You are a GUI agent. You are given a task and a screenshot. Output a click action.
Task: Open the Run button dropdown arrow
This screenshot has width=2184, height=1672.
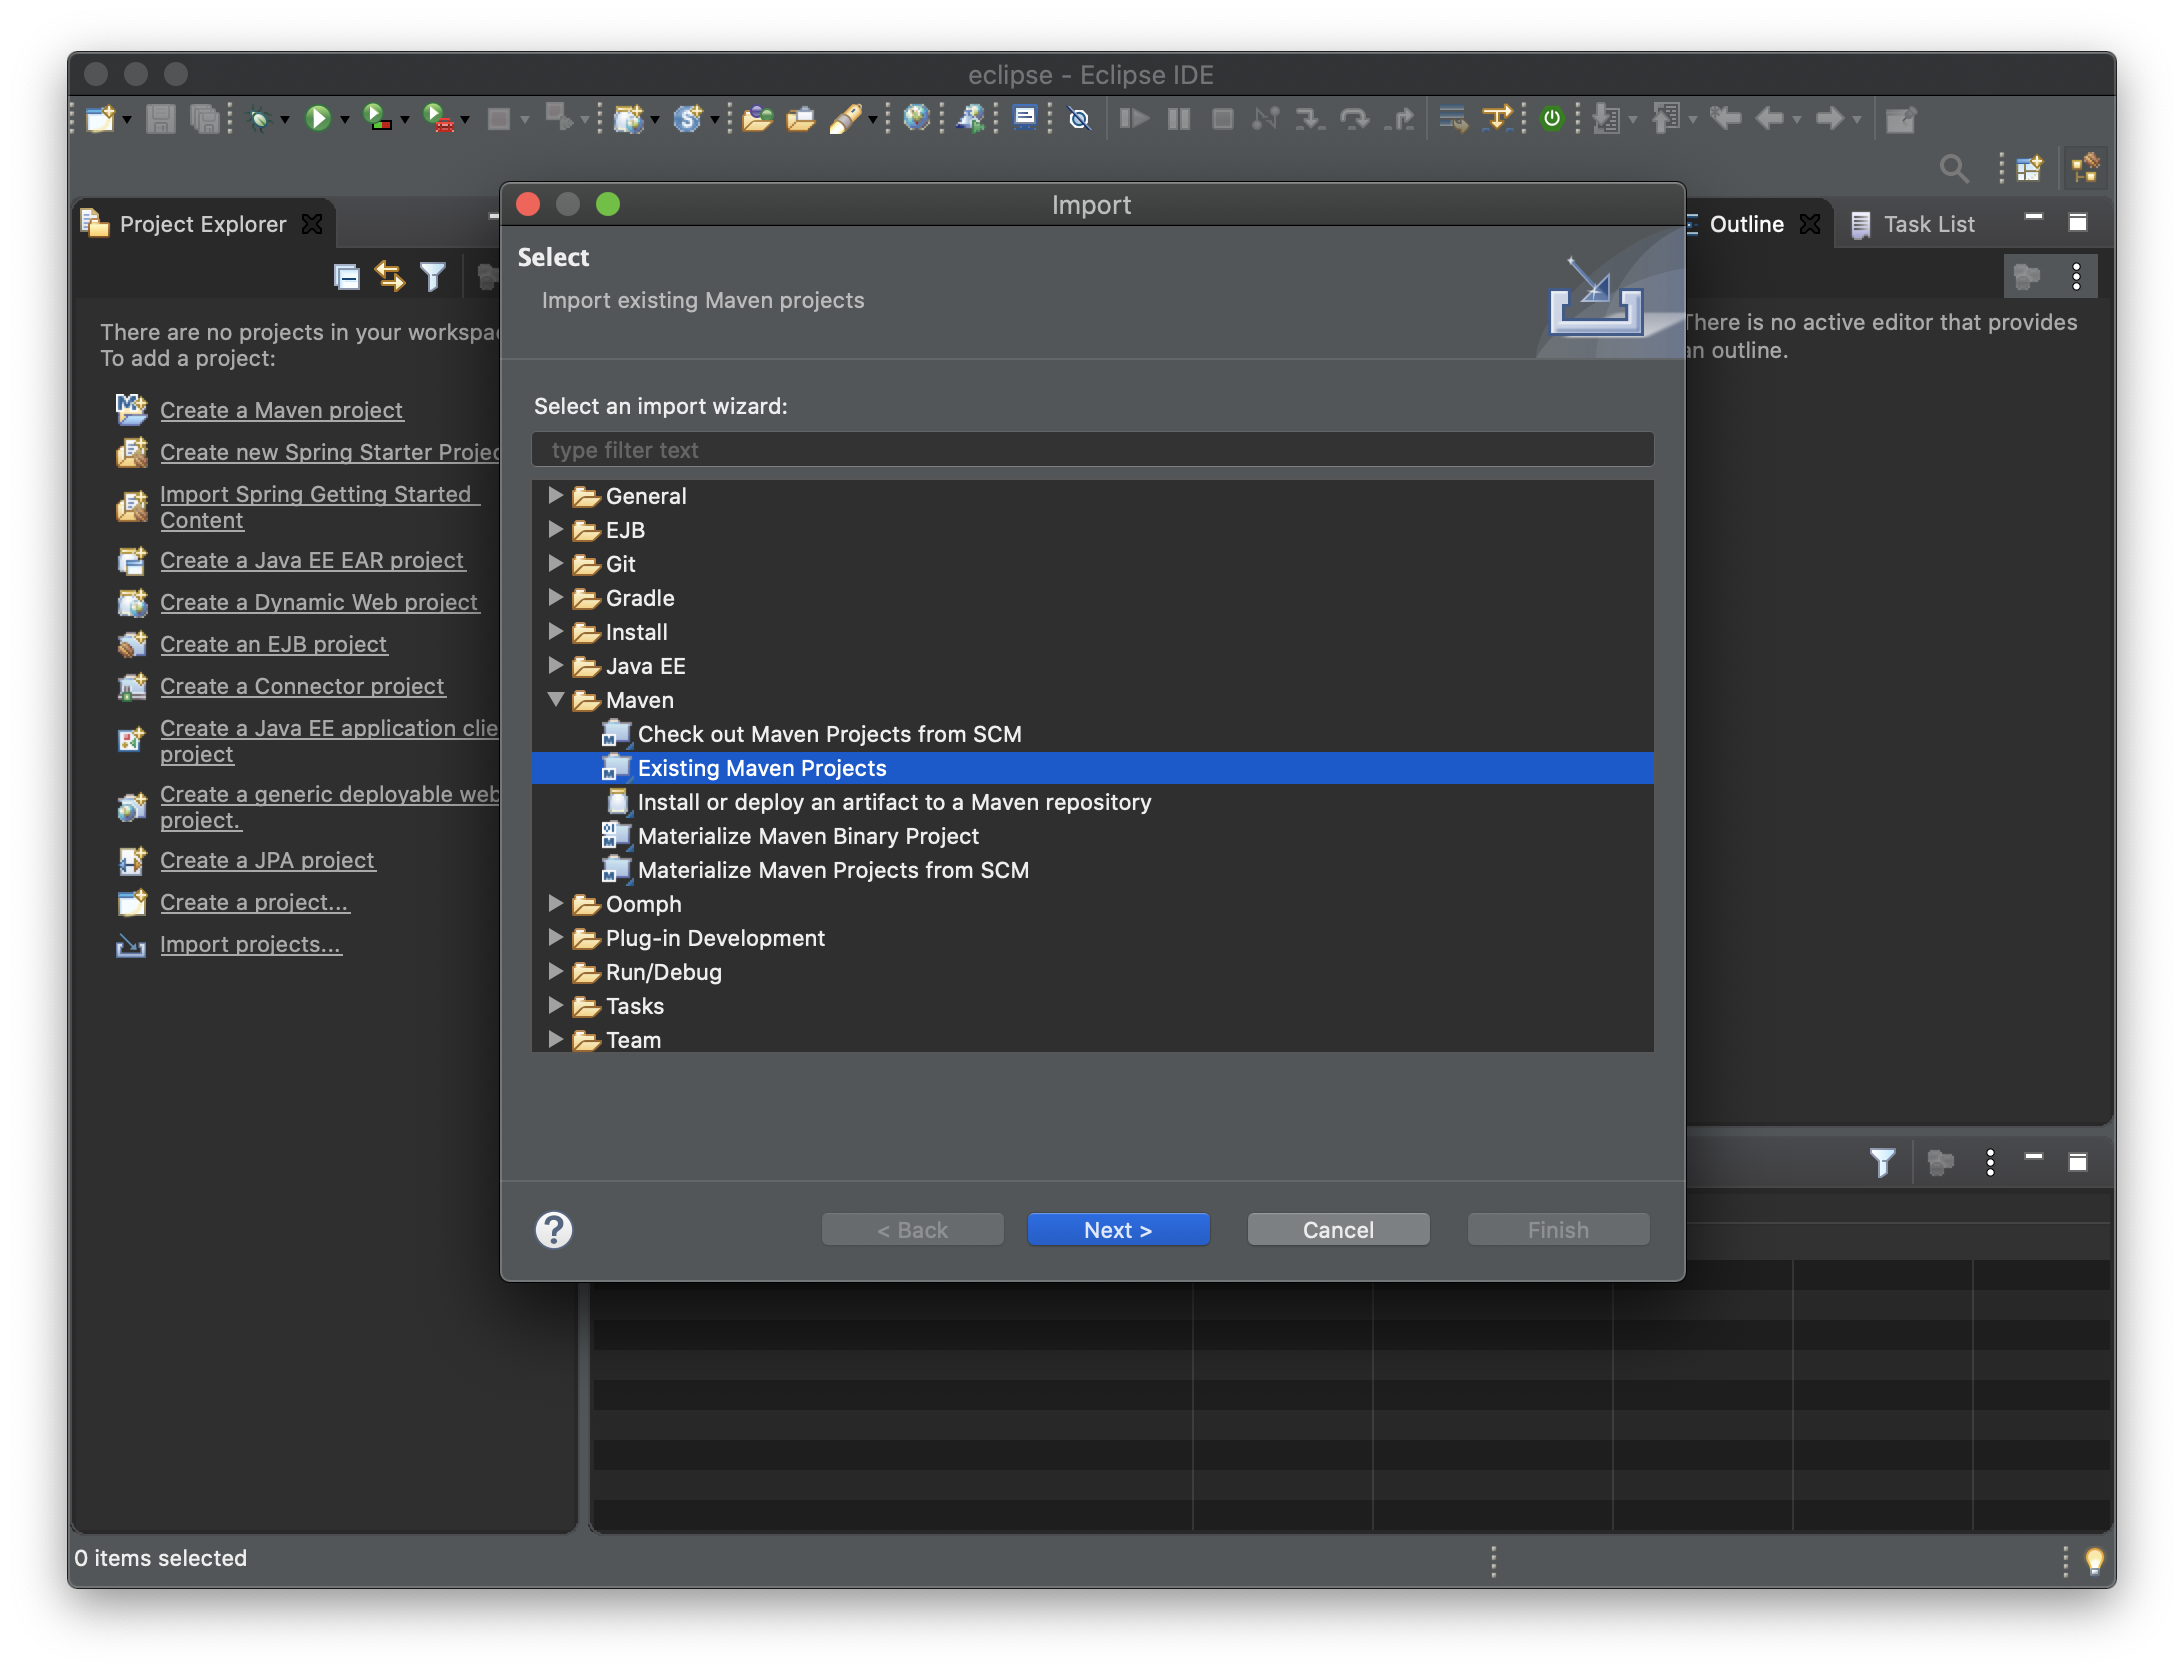345,120
